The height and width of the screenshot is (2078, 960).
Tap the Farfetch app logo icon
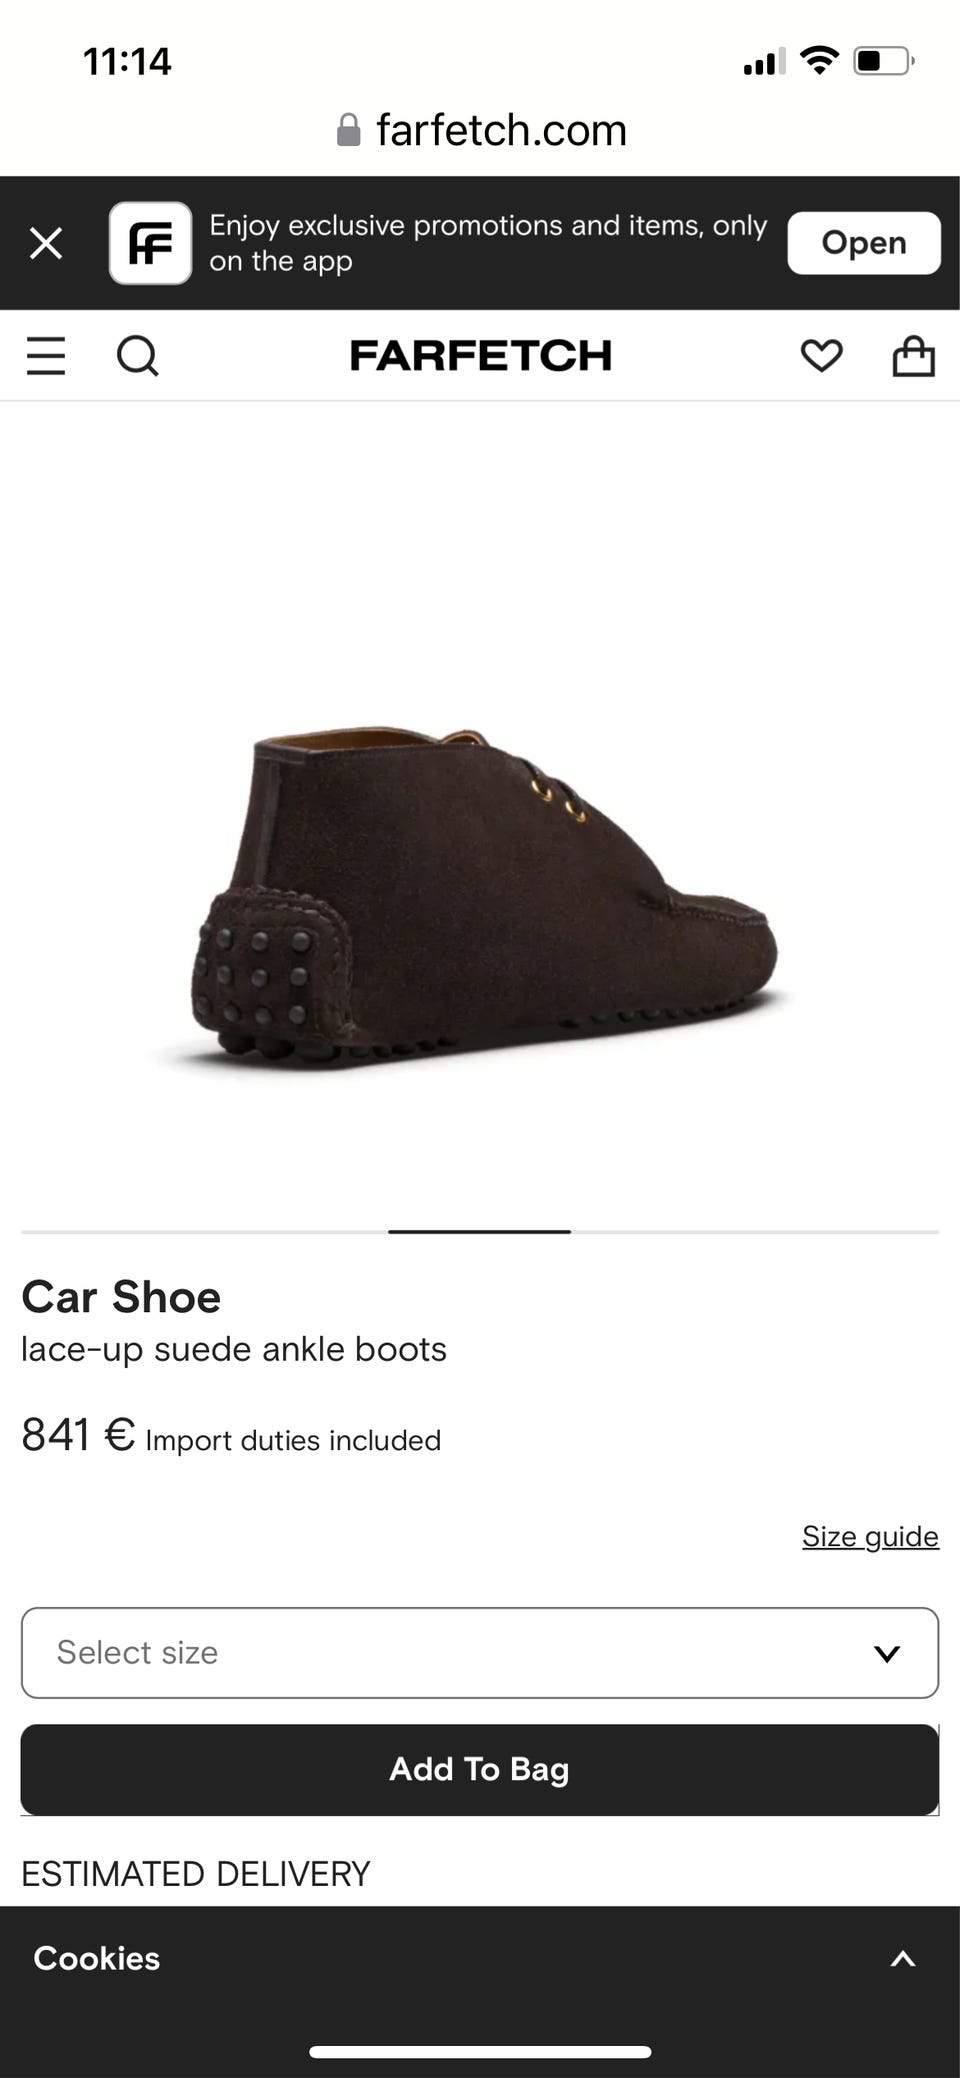150,243
